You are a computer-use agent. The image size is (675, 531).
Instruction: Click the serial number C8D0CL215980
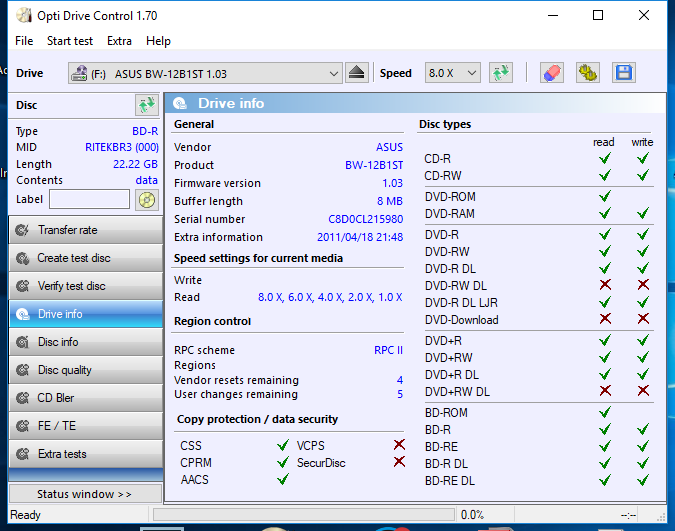(365, 219)
